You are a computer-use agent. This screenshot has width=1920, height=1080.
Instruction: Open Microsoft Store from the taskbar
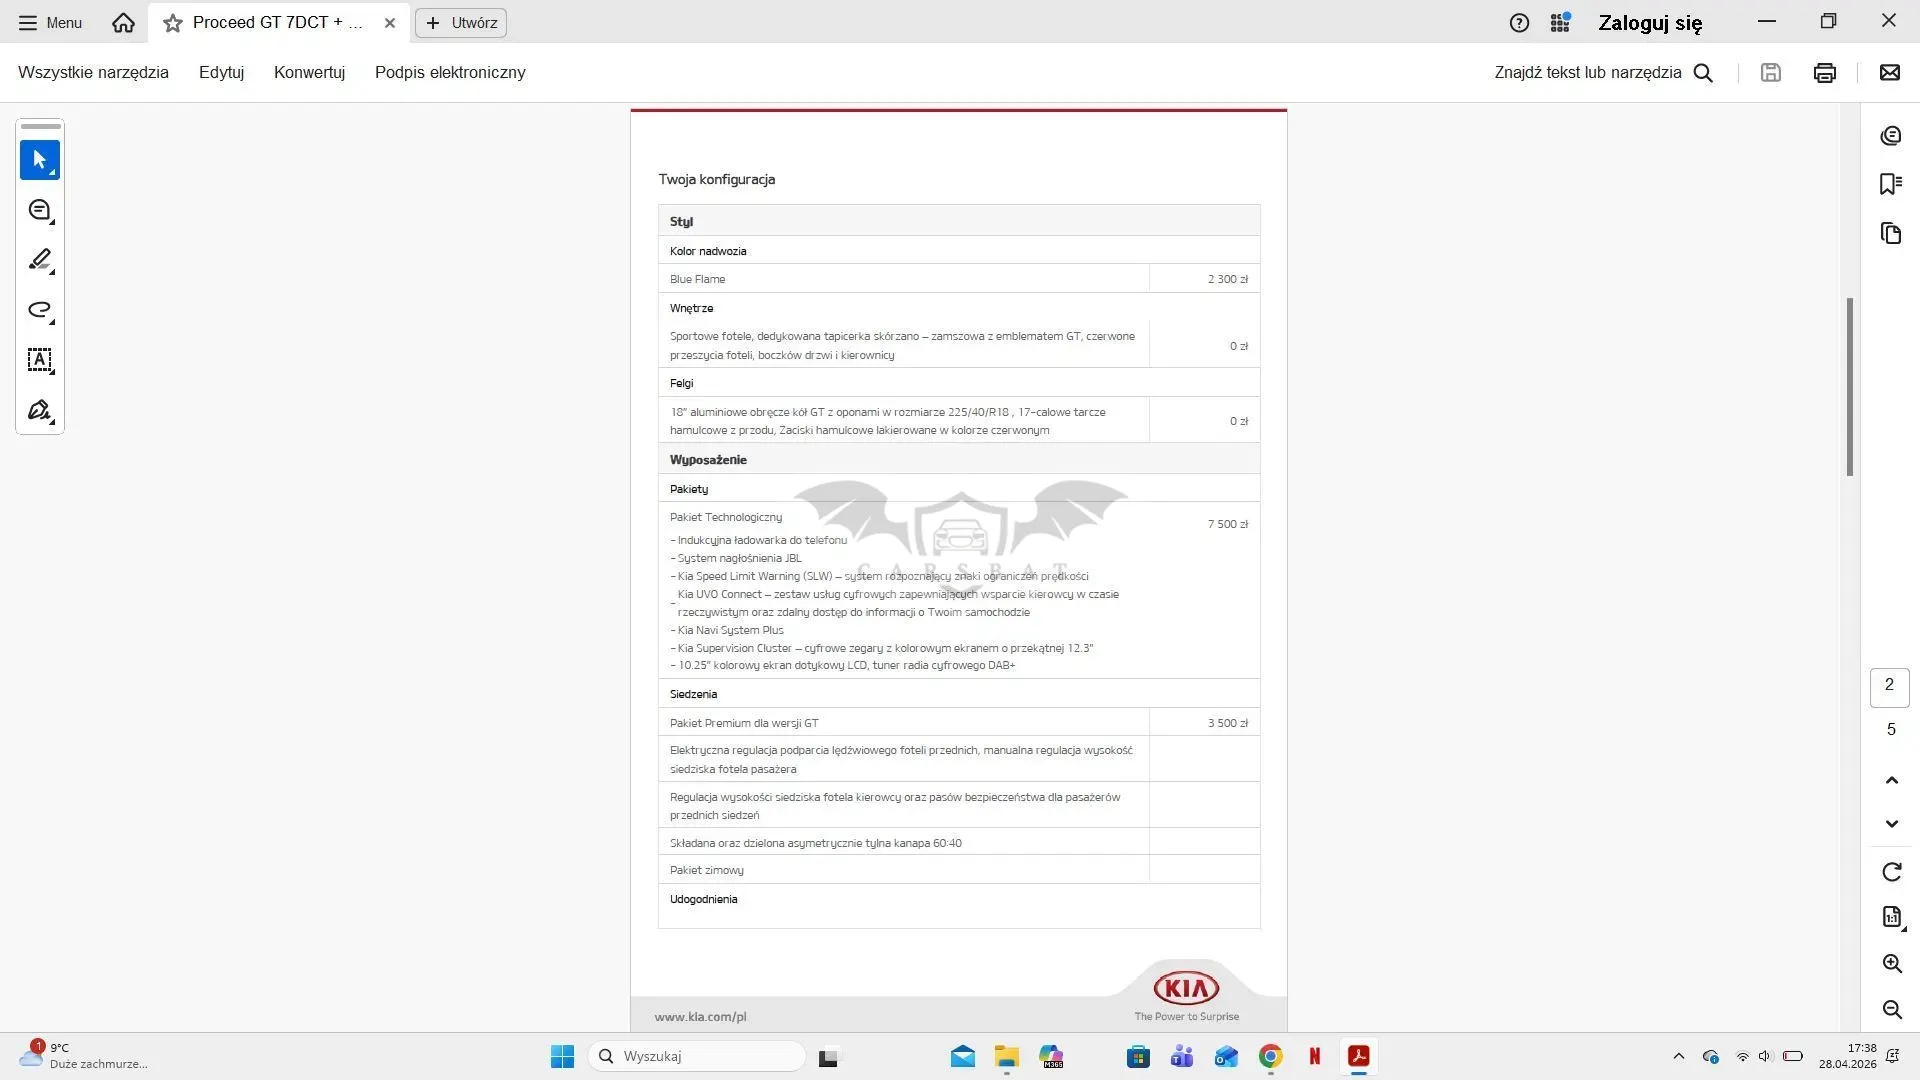point(1138,1056)
